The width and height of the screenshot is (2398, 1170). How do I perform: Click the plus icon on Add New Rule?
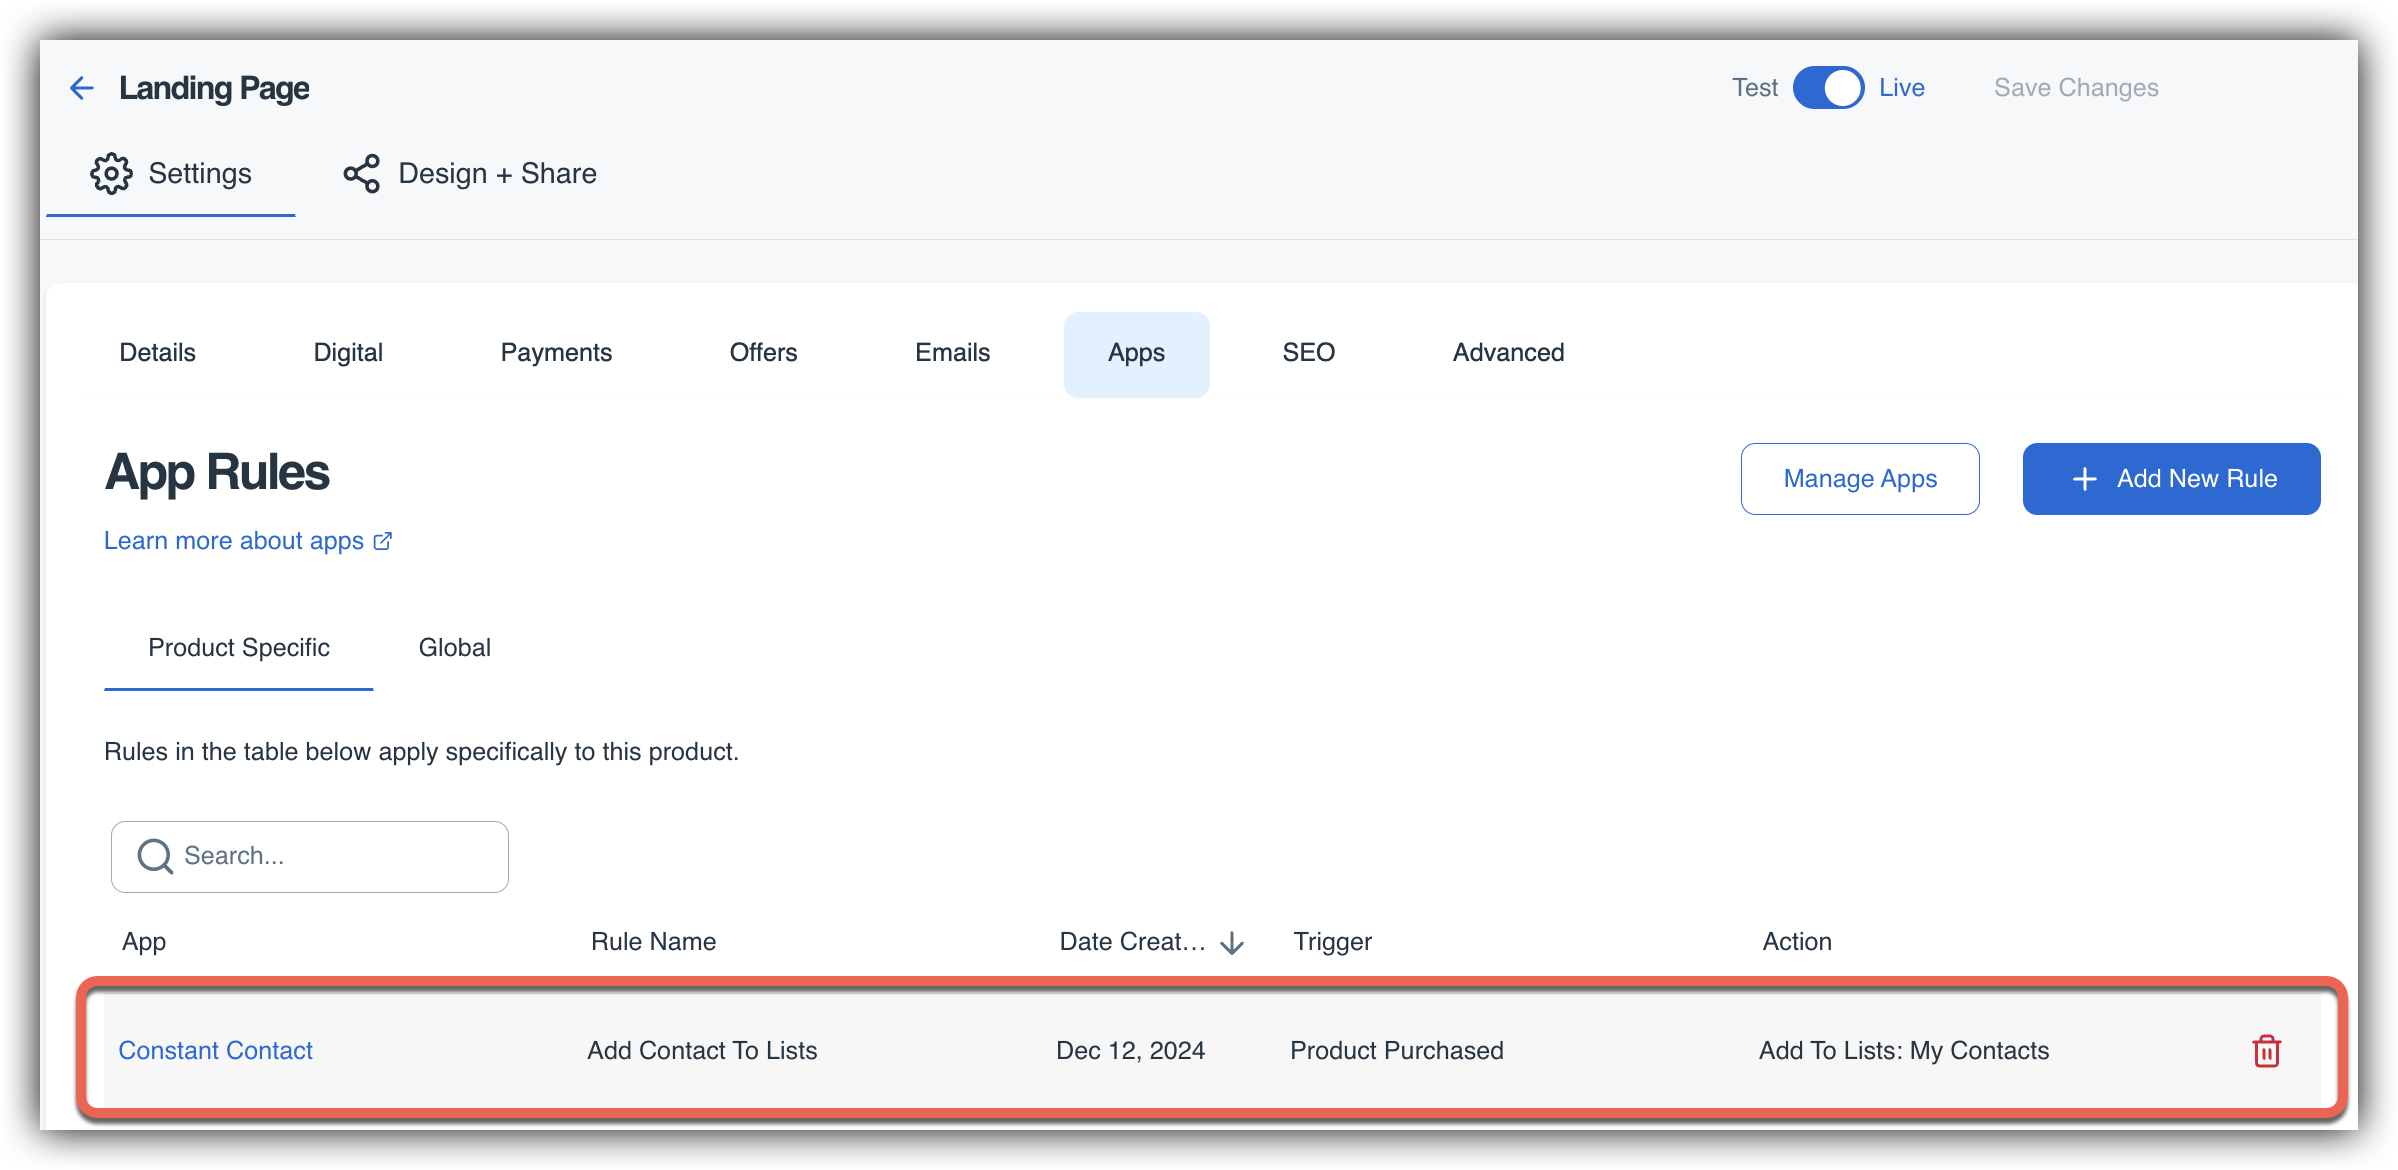tap(2085, 479)
